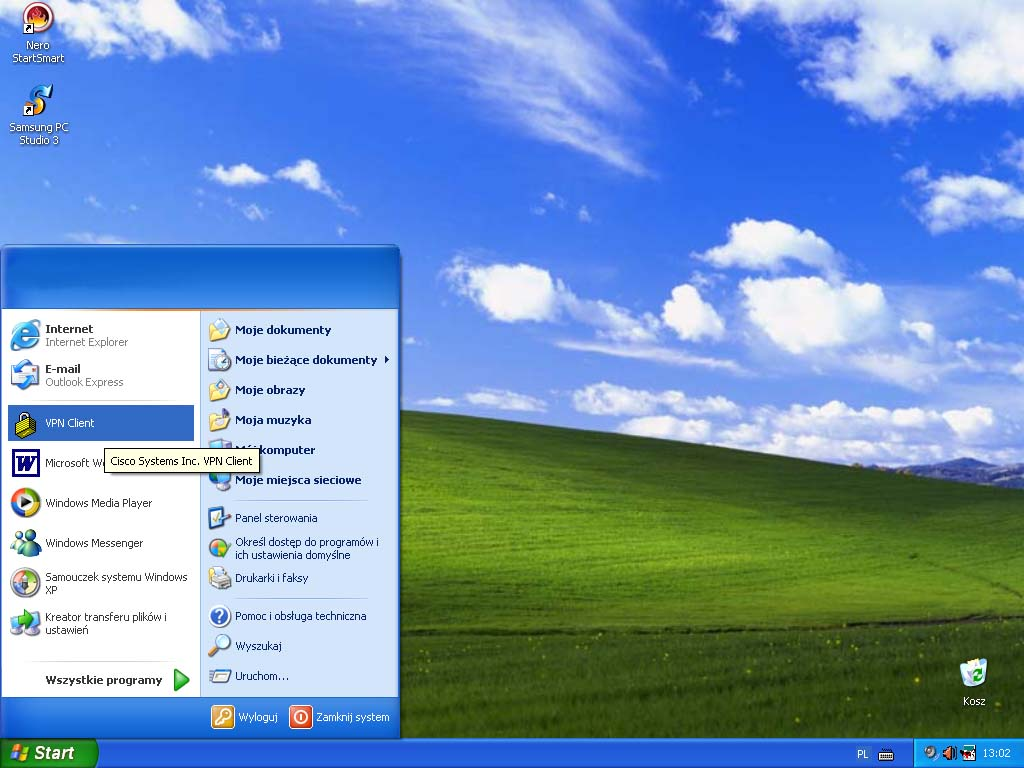Open Drukarki i faksy
This screenshot has height=768, width=1024.
point(298,578)
